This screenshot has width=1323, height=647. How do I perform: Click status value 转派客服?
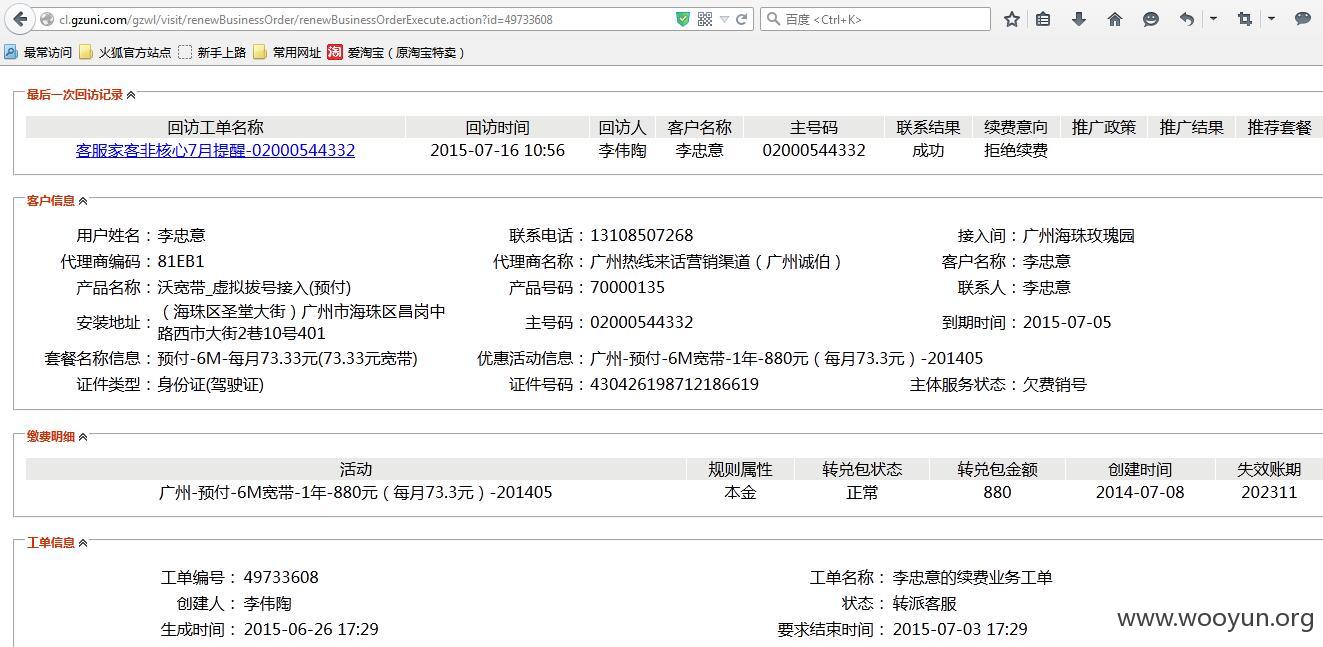click(924, 604)
